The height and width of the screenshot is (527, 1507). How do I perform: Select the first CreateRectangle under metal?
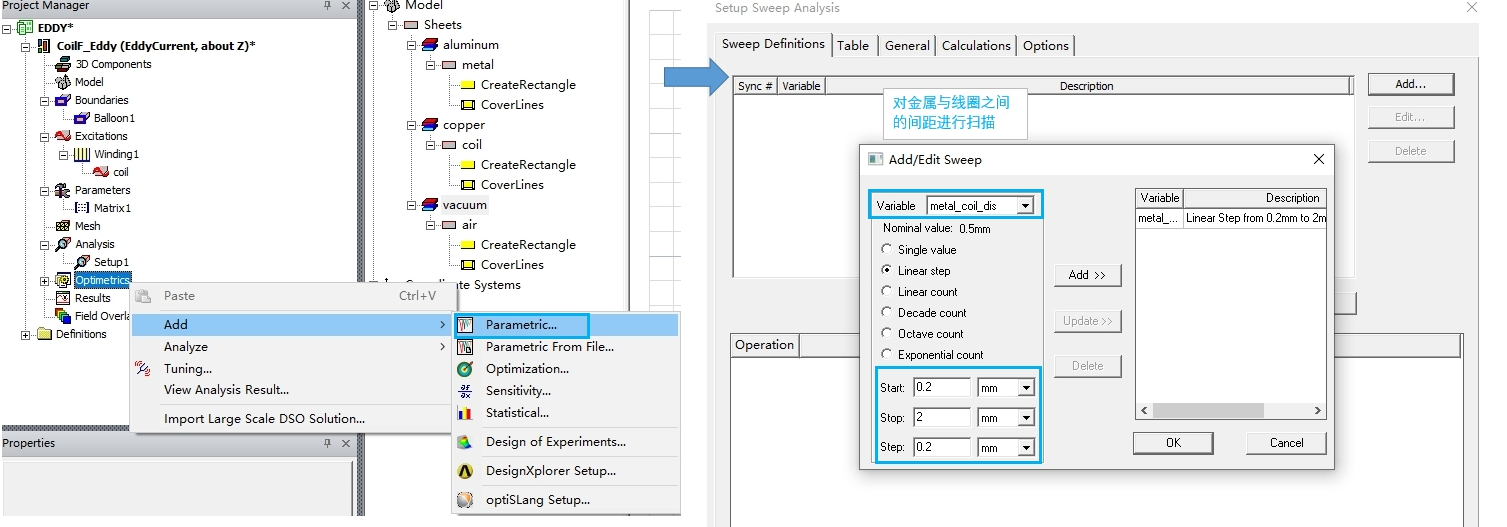point(528,85)
